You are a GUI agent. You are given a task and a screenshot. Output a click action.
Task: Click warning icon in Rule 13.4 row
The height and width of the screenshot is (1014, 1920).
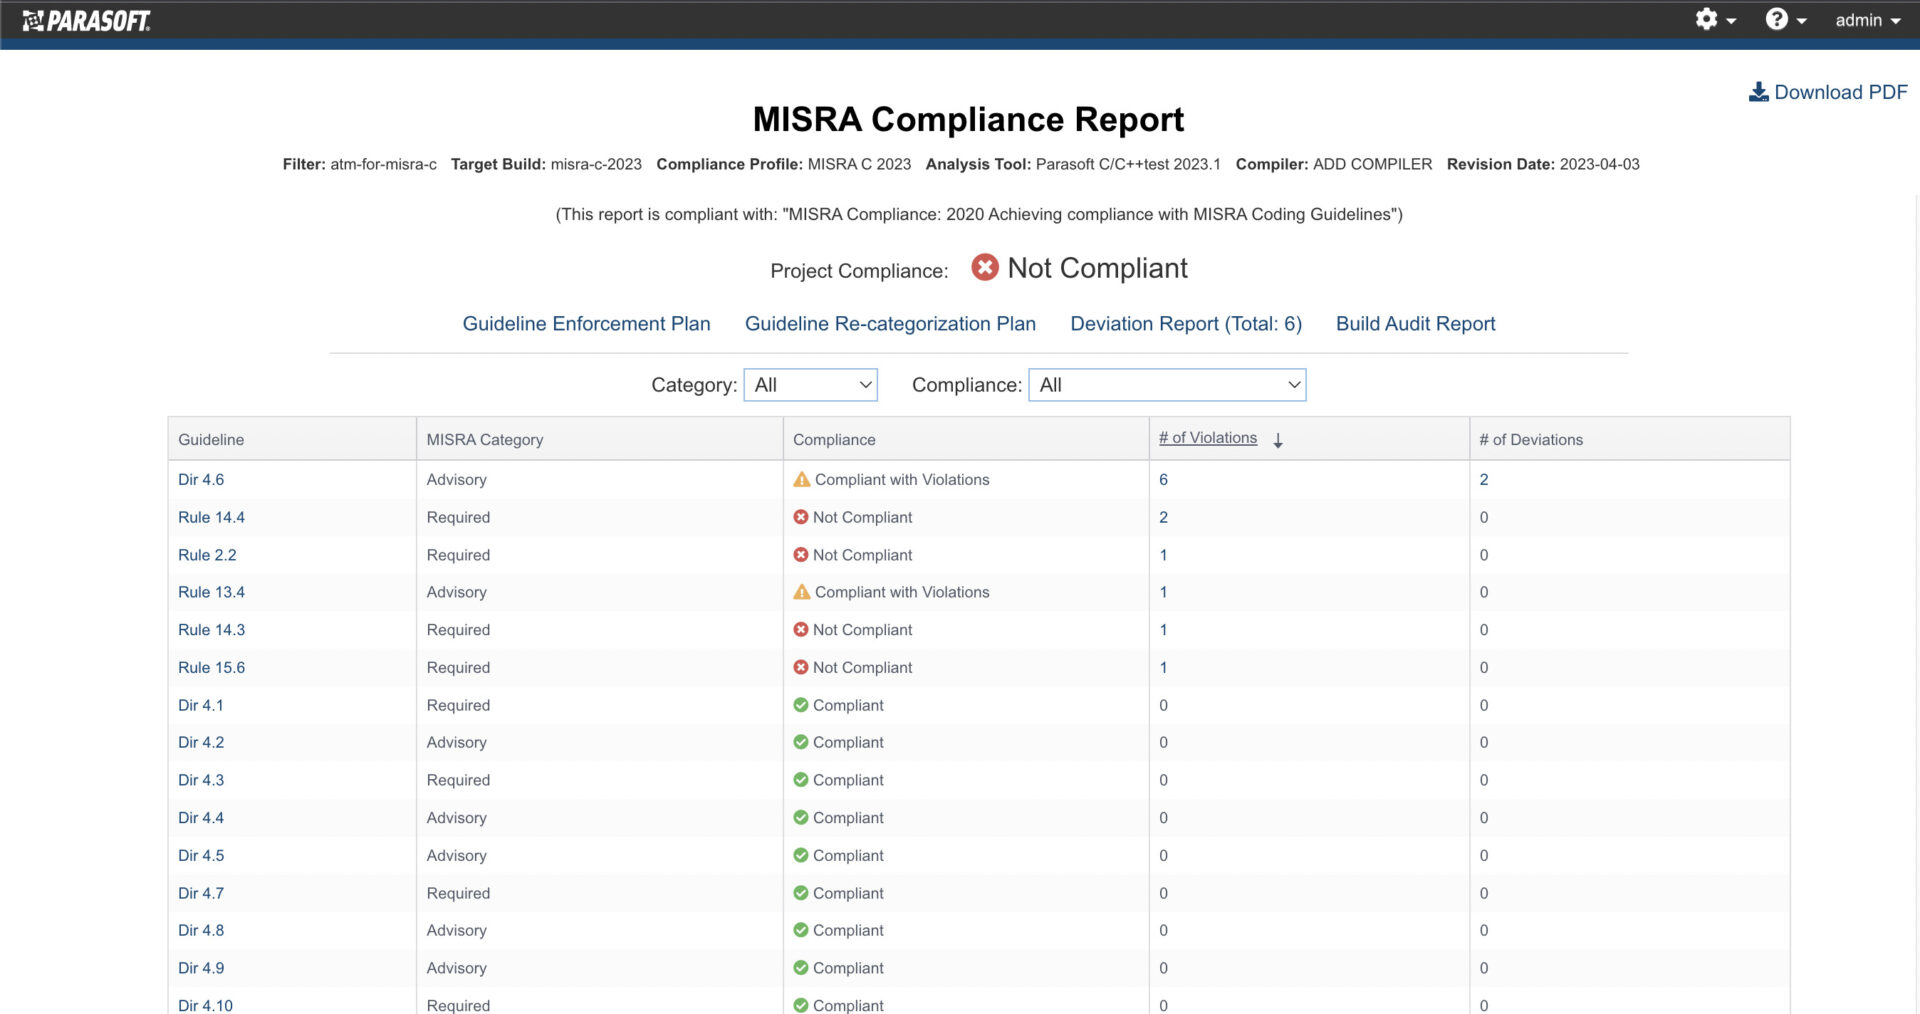801,592
